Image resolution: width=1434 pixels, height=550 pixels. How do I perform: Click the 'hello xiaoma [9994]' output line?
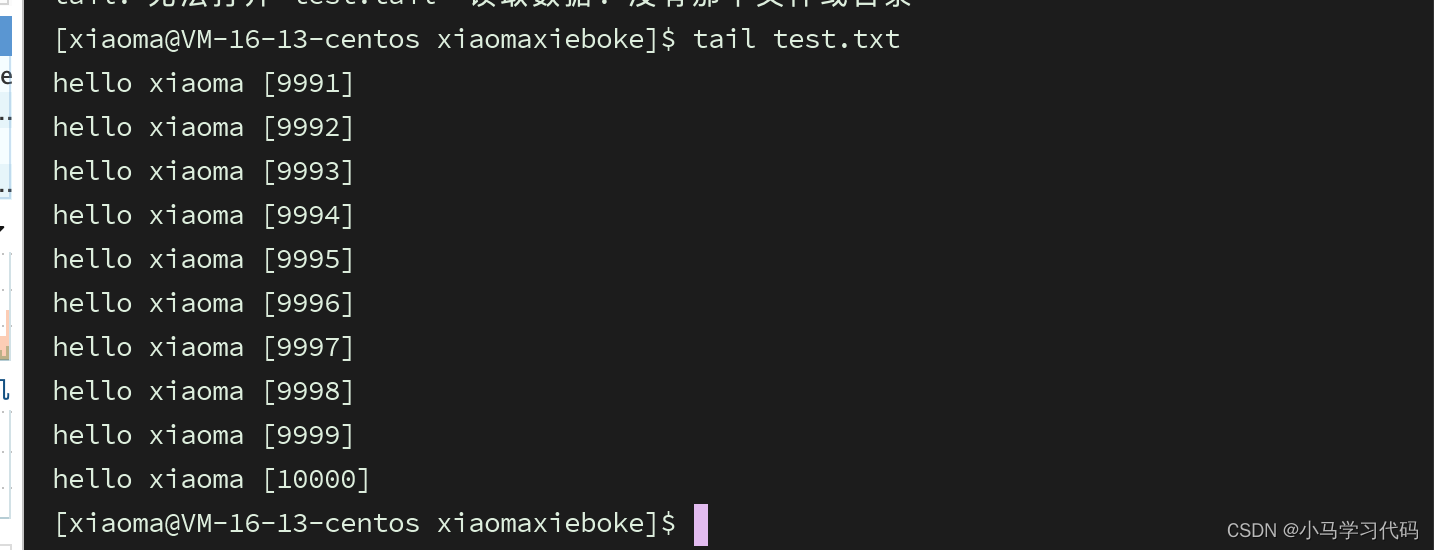[204, 216]
